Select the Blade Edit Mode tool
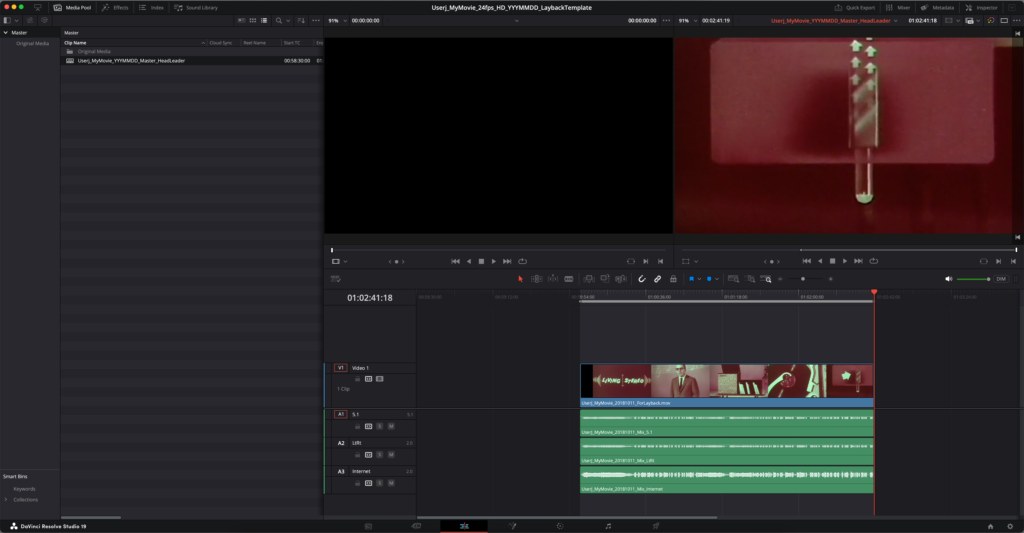Screen dimensions: 1024x533 pos(569,279)
